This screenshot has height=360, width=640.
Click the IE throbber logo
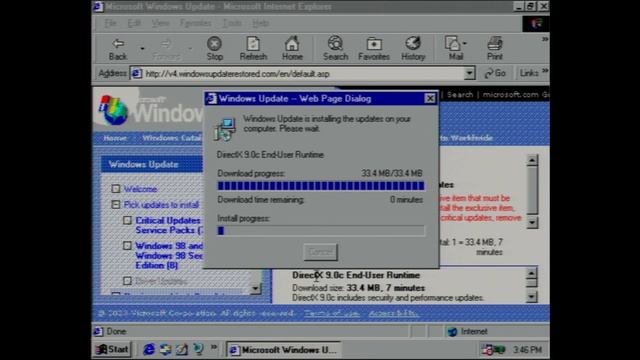[536, 24]
